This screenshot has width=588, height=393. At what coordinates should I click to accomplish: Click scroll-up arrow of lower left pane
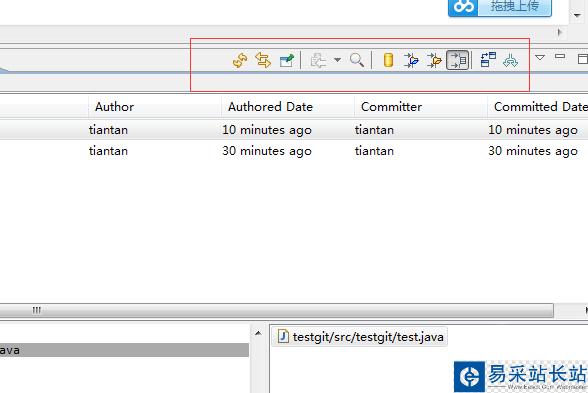[x=258, y=333]
